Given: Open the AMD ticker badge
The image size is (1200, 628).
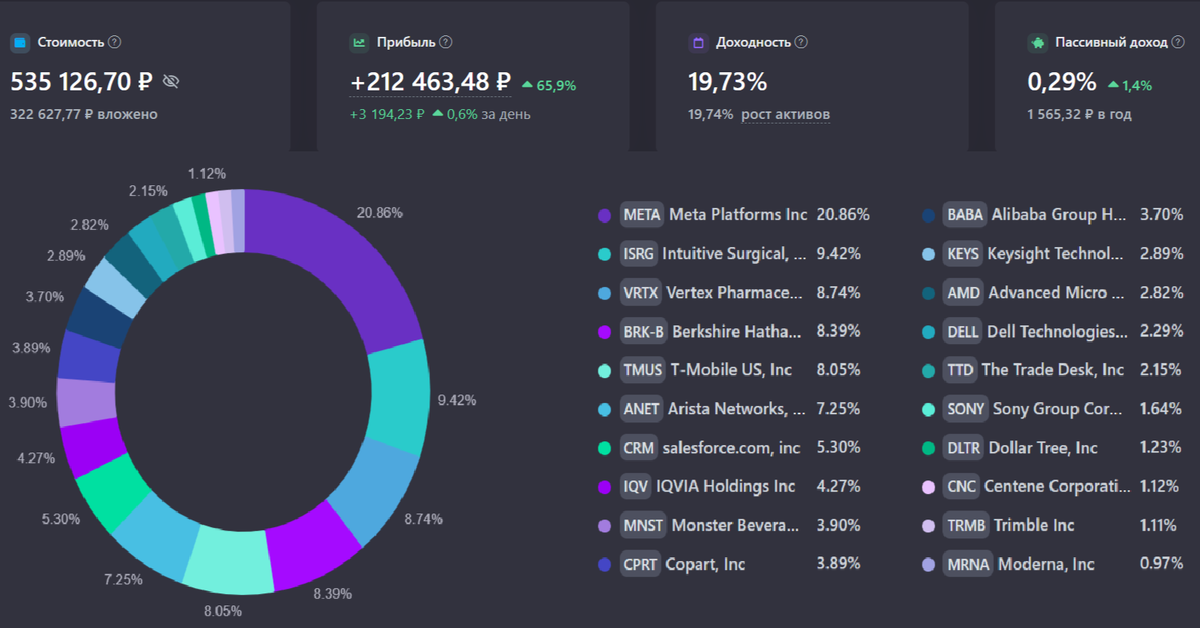Looking at the screenshot, I should pos(963,293).
